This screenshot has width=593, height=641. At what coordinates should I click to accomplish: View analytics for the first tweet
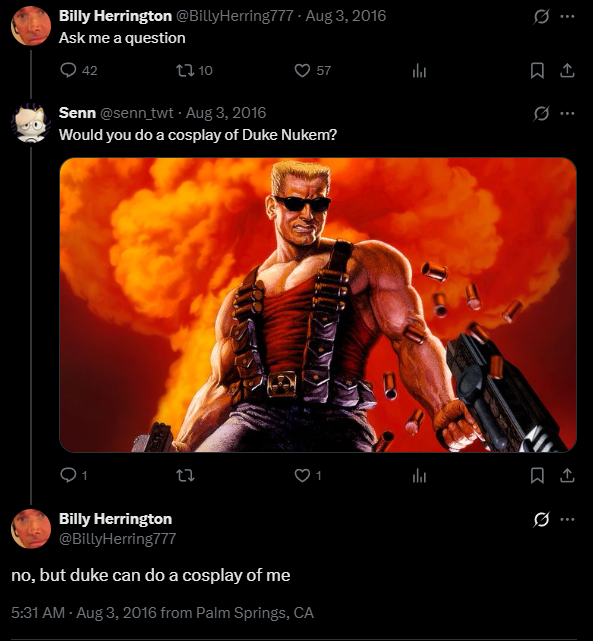click(x=419, y=72)
